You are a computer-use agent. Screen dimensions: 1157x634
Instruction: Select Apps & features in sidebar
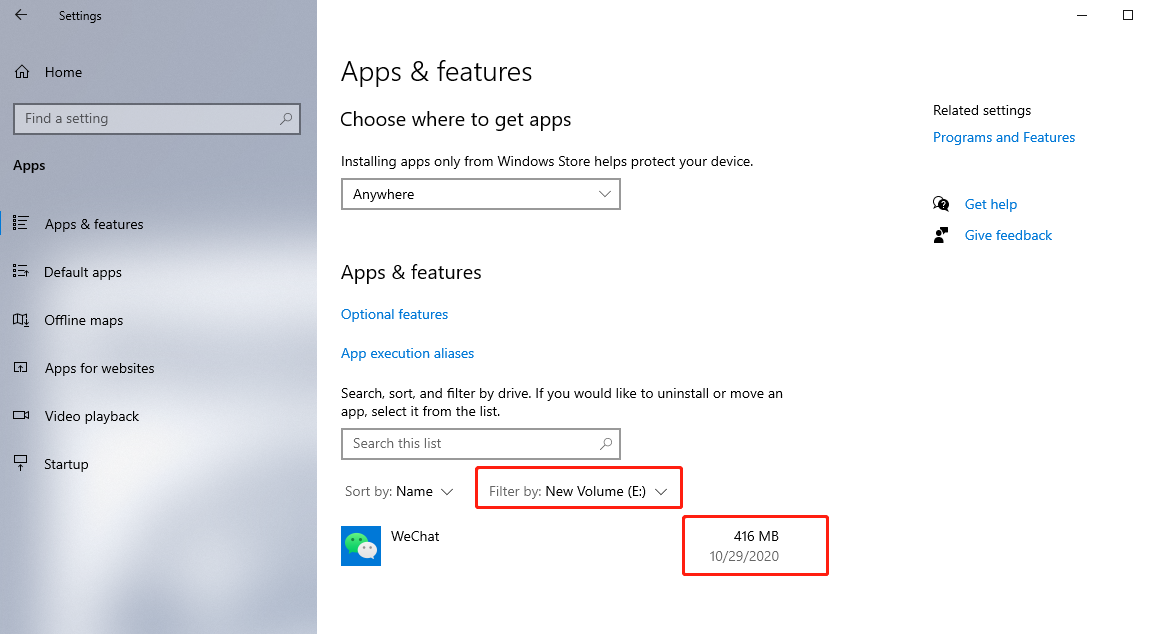[x=94, y=224]
